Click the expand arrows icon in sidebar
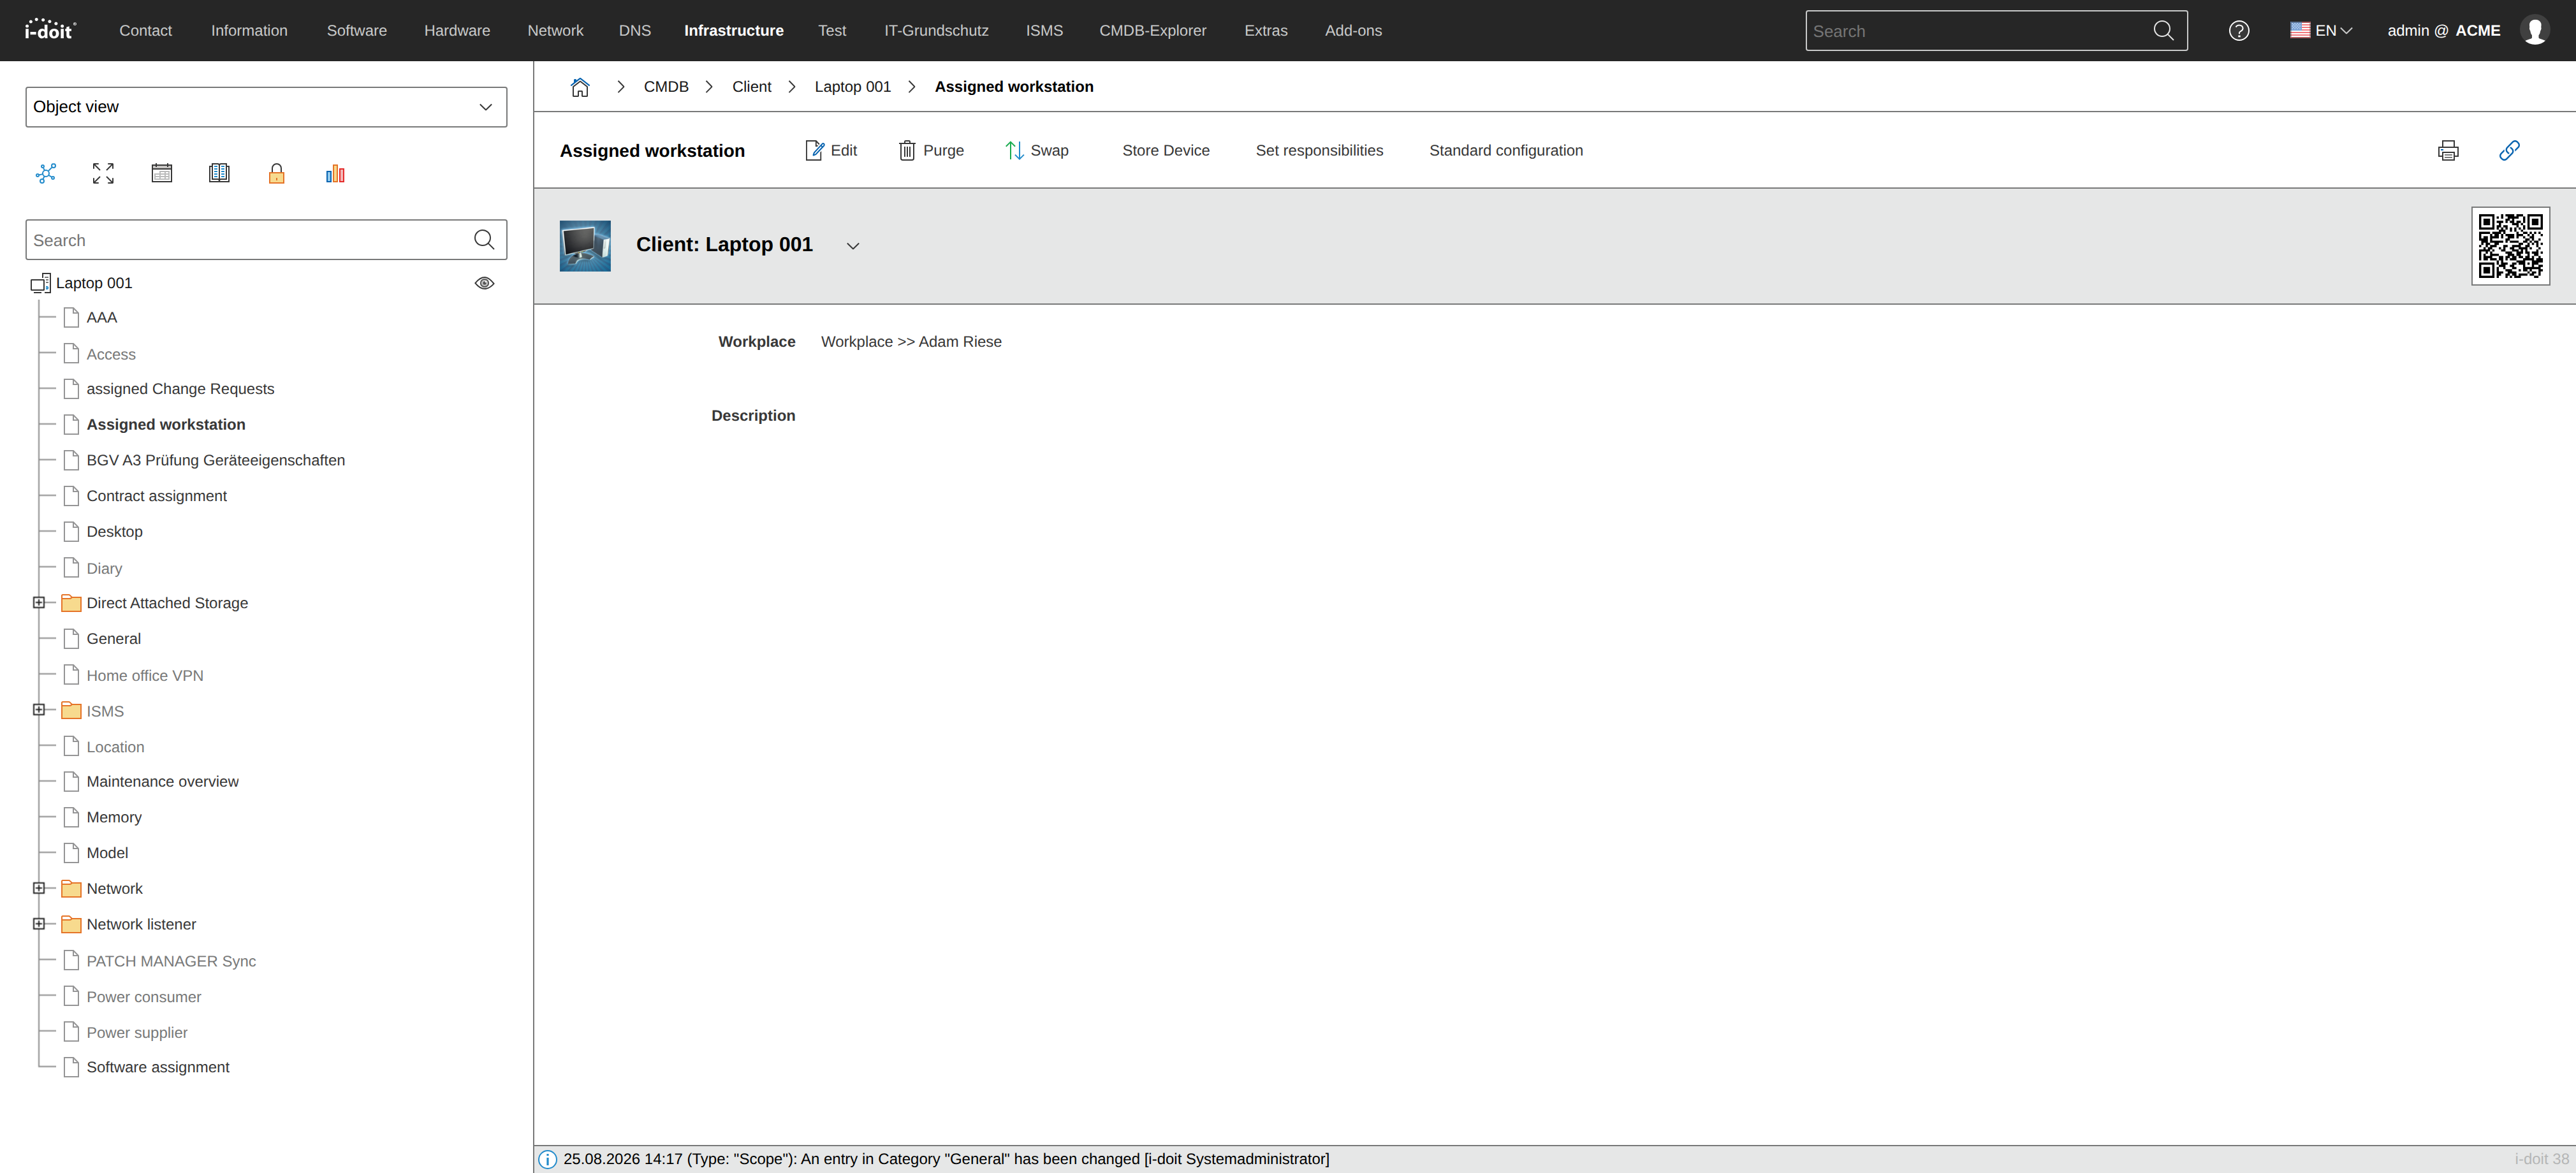 coord(103,173)
